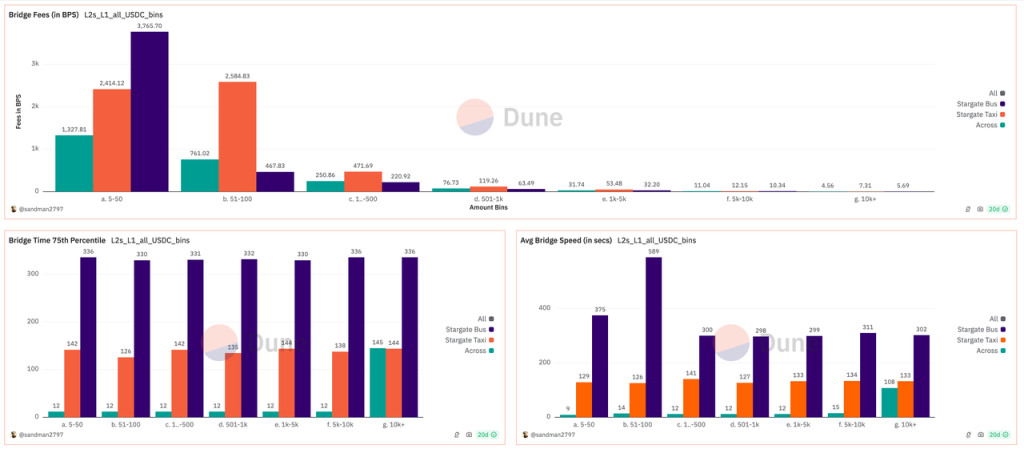
Task: Toggle Across series in Bridge Time legend
Action: coord(466,350)
